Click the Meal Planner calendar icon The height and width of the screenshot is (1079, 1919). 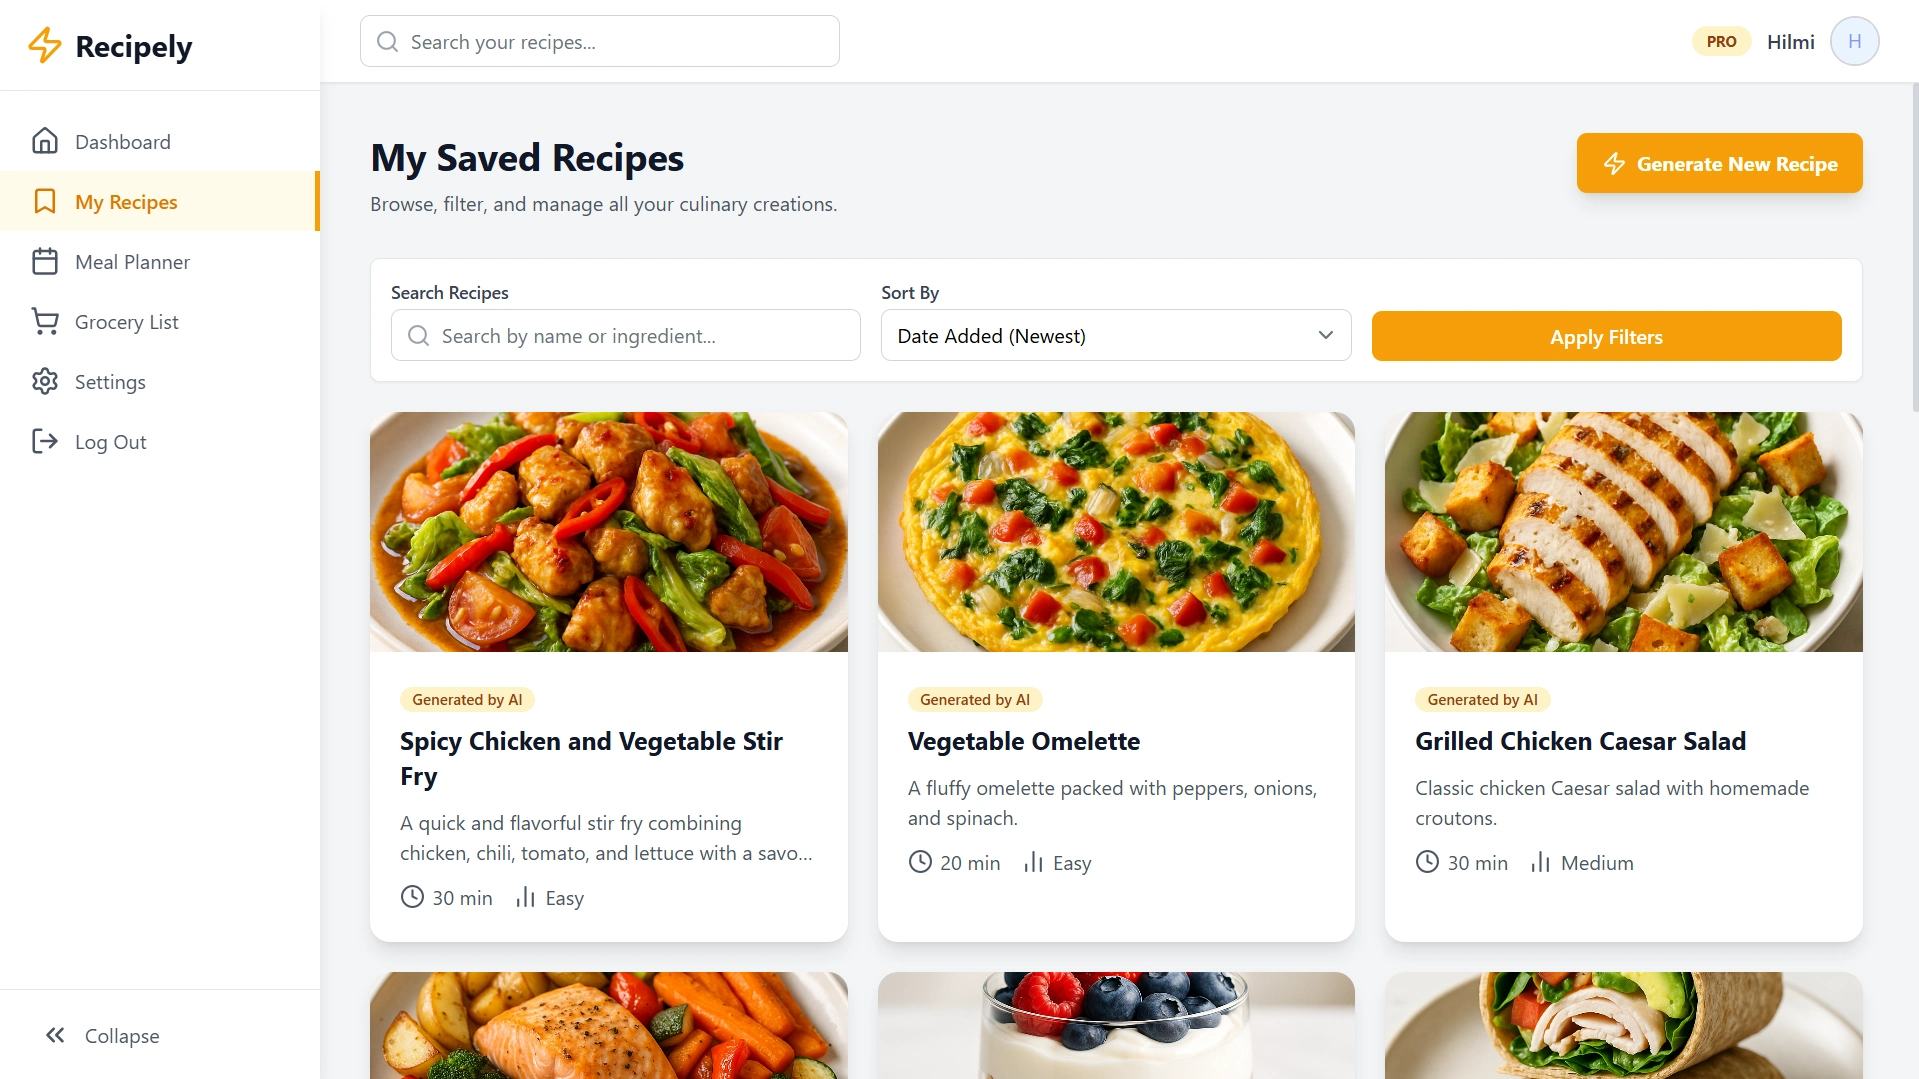(45, 262)
